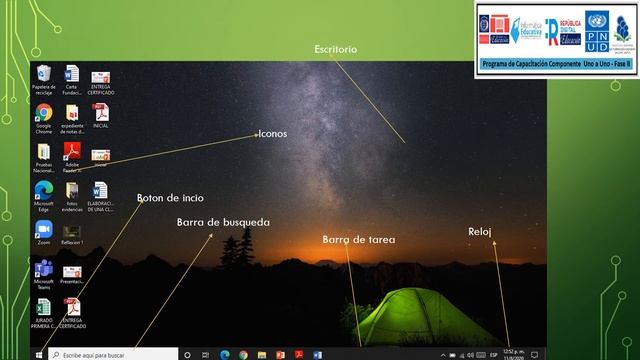Open the taskbar clock and date

point(514,354)
